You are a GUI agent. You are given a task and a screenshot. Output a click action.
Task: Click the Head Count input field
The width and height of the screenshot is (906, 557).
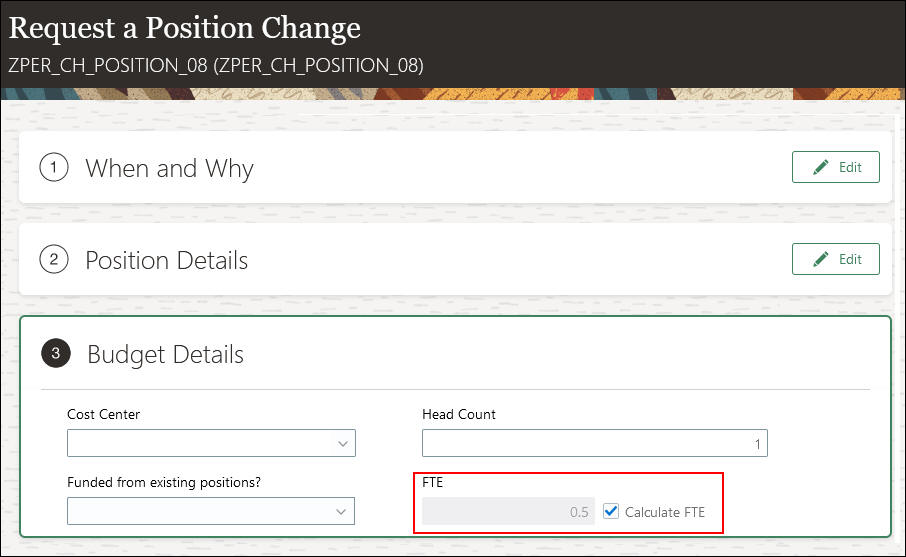pos(594,443)
